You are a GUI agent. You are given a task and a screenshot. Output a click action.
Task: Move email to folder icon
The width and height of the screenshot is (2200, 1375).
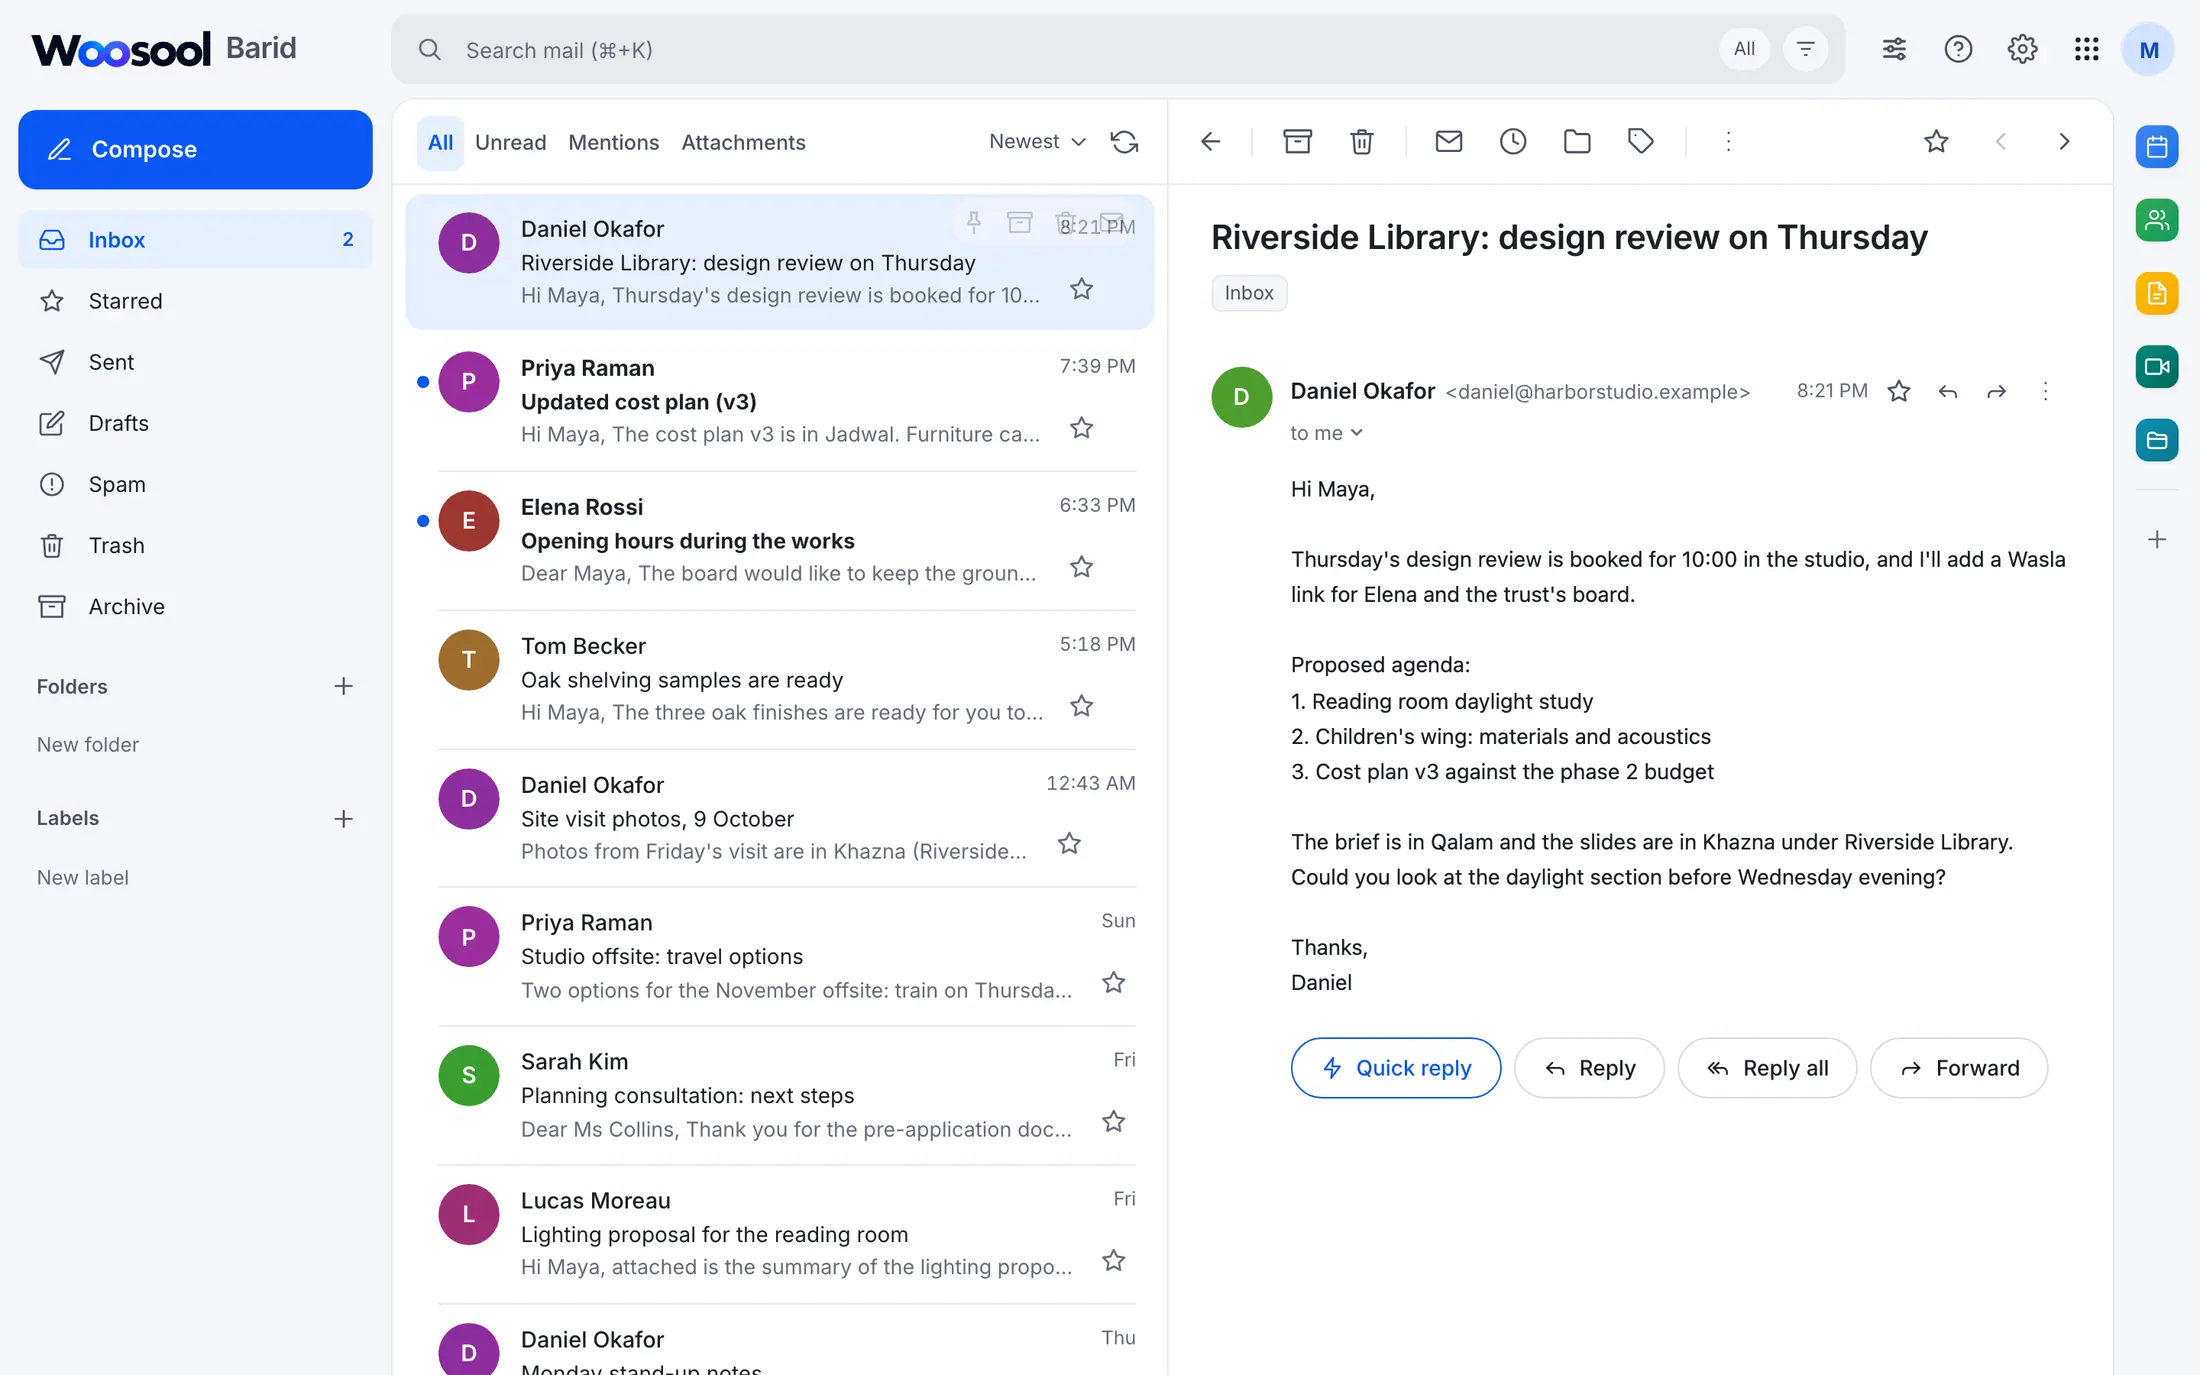(x=1576, y=141)
